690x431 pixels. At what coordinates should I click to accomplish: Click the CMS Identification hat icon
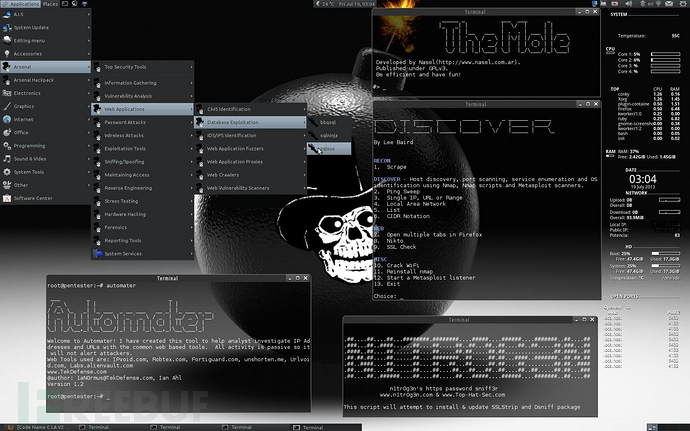point(200,109)
